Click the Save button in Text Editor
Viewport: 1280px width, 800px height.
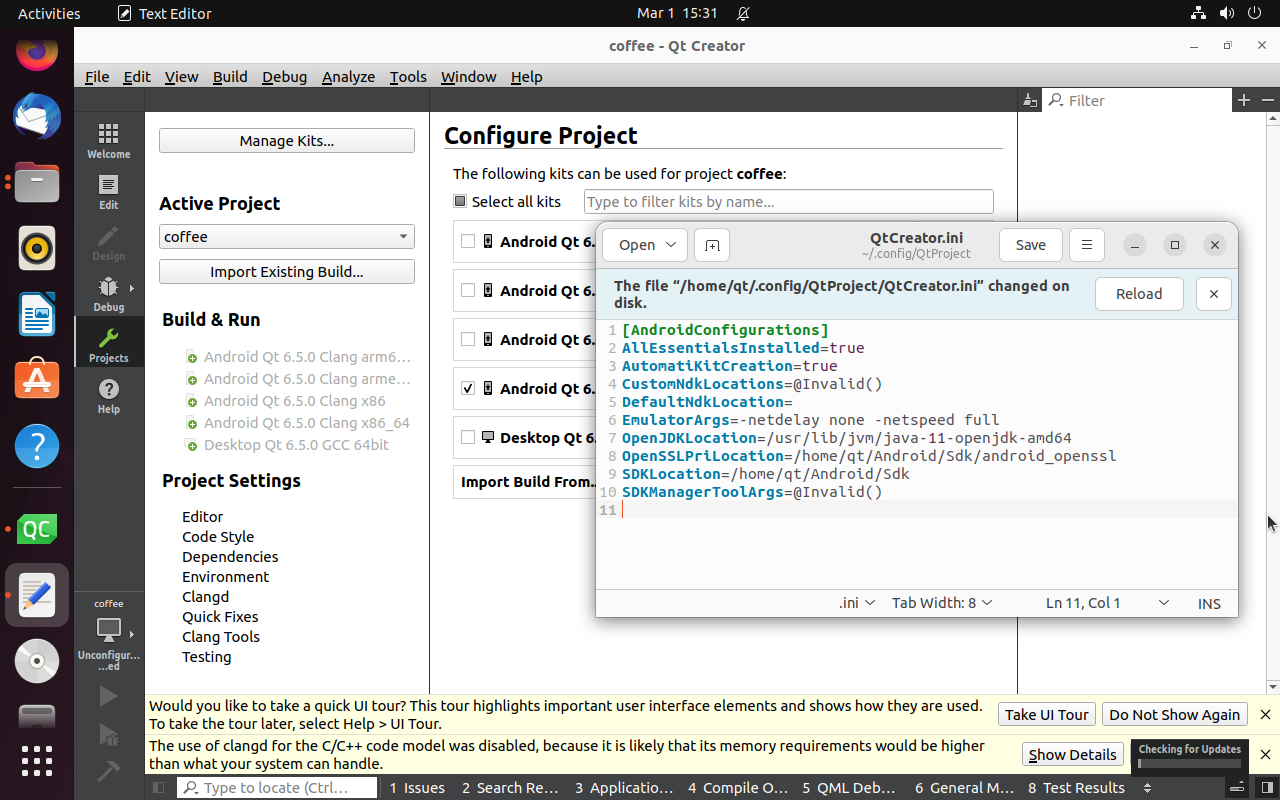point(1031,245)
